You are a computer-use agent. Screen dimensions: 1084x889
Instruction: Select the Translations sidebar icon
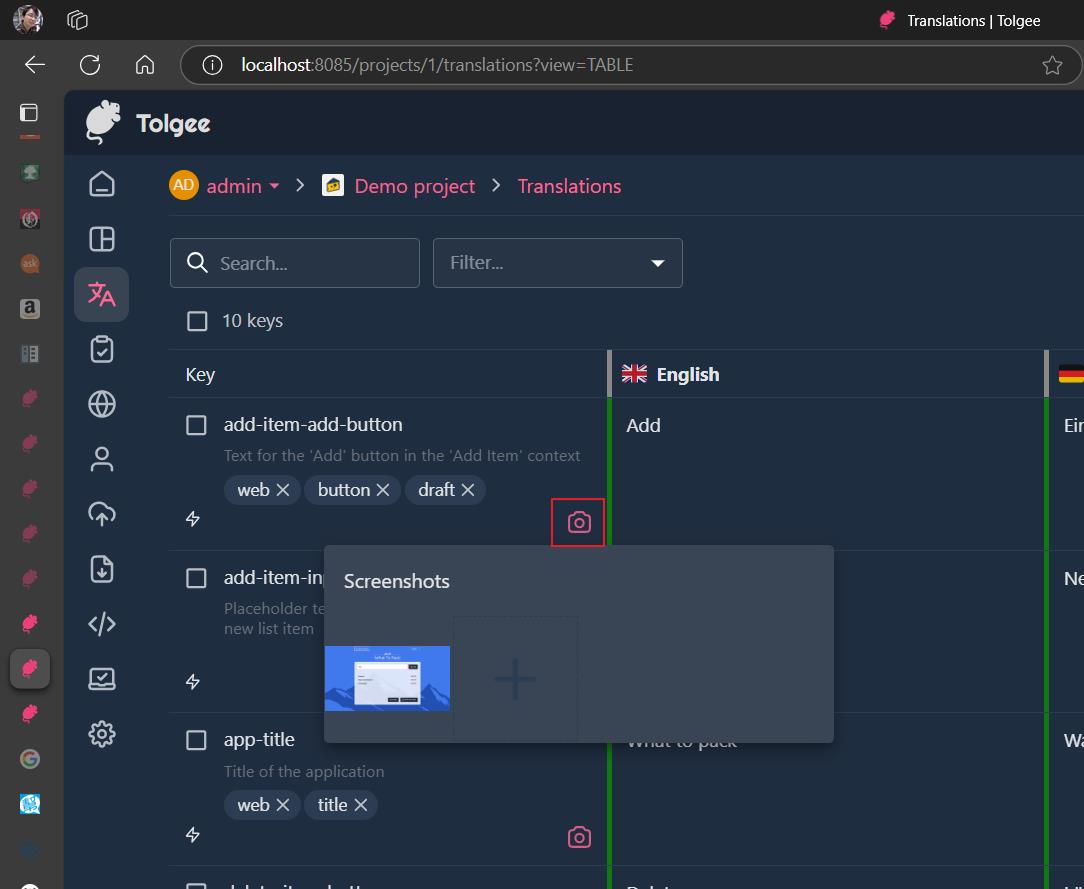point(102,294)
